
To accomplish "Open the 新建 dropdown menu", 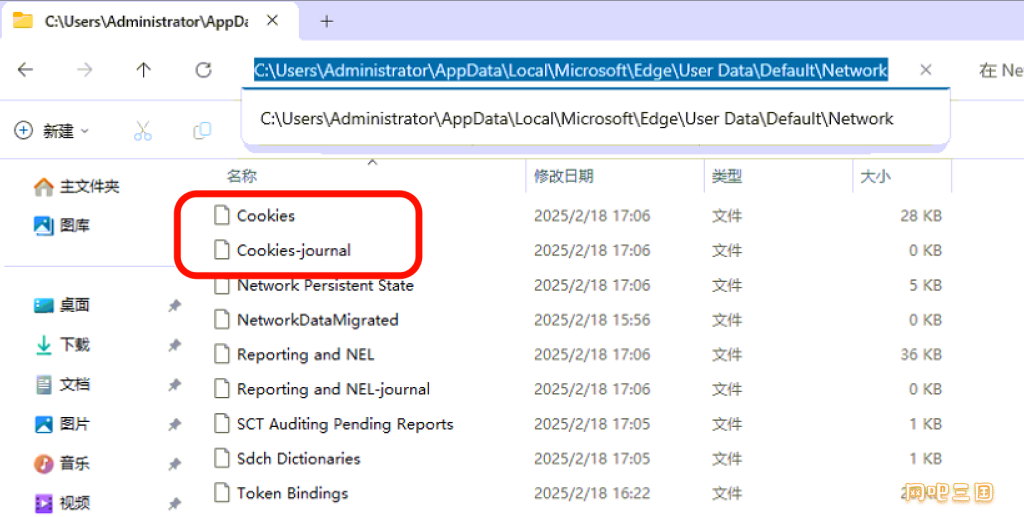I will [52, 131].
